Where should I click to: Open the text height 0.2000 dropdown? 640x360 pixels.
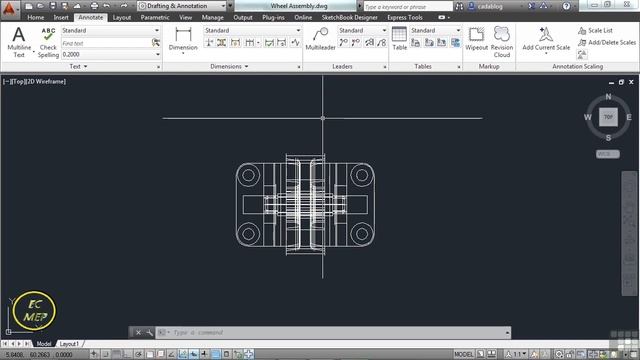pos(110,54)
